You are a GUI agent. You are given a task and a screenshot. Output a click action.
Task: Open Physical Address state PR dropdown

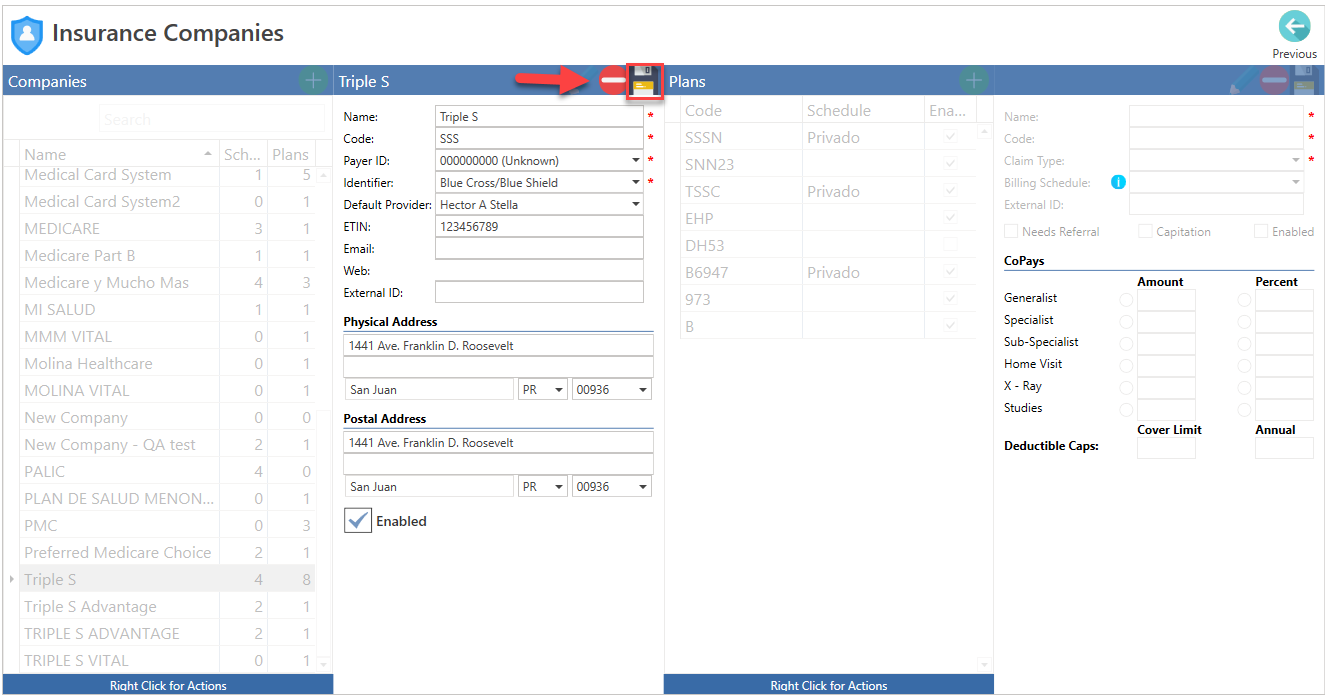pos(558,389)
